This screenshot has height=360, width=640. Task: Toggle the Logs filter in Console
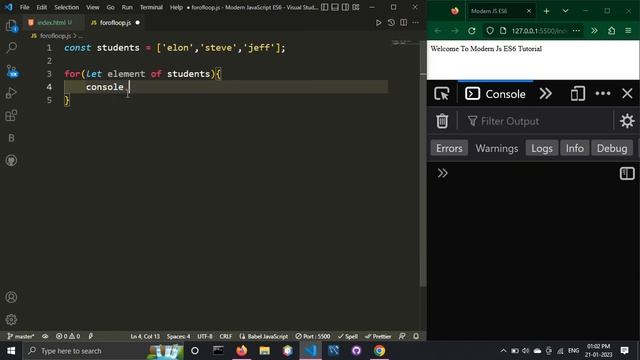(542, 148)
